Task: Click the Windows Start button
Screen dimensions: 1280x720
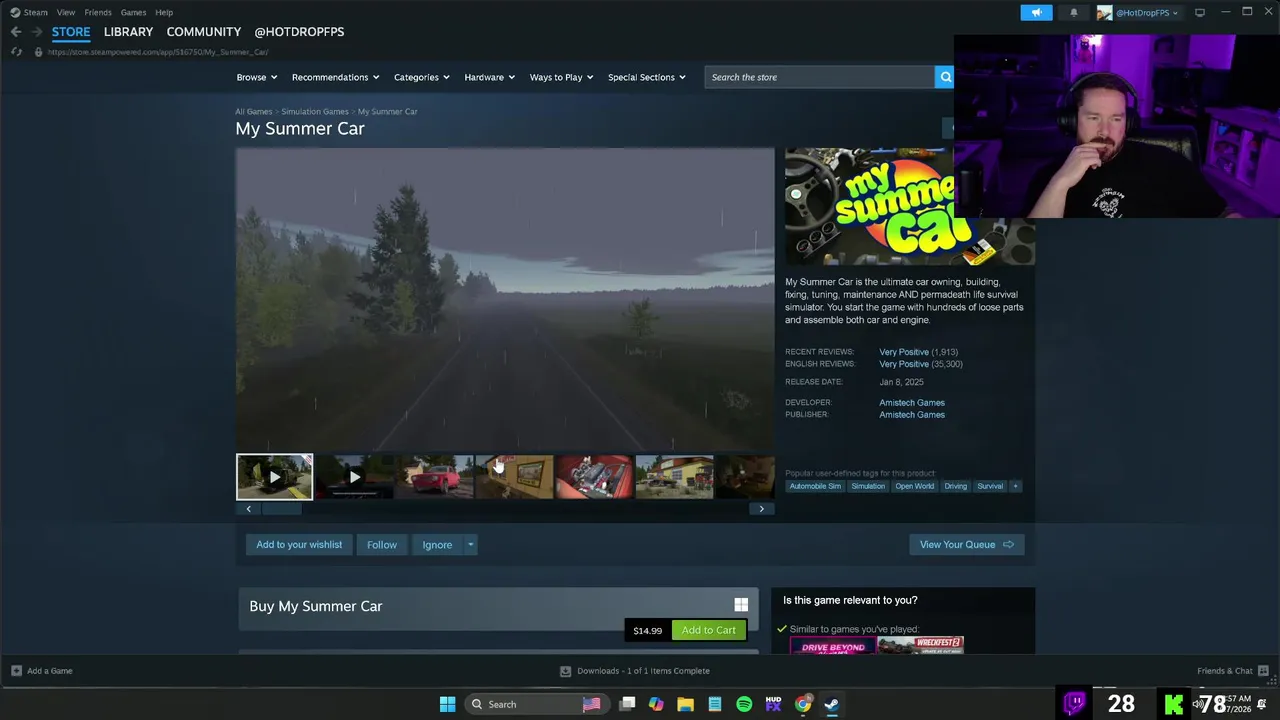Action: (447, 704)
